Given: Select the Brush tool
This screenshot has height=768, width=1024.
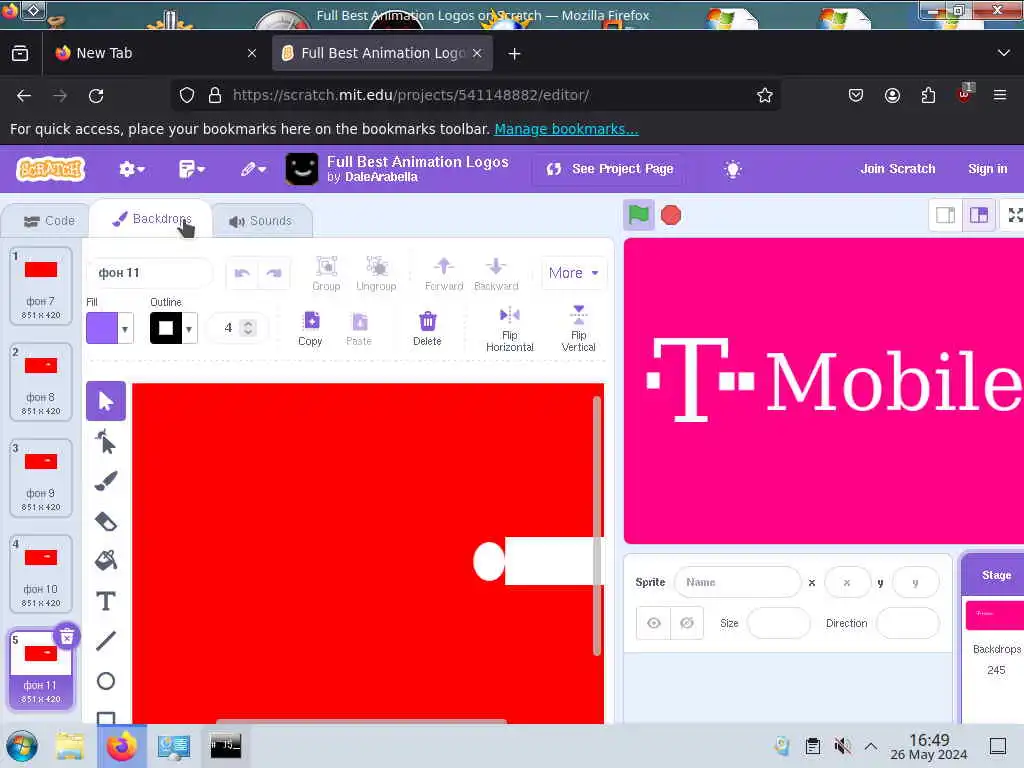Looking at the screenshot, I should coord(106,481).
